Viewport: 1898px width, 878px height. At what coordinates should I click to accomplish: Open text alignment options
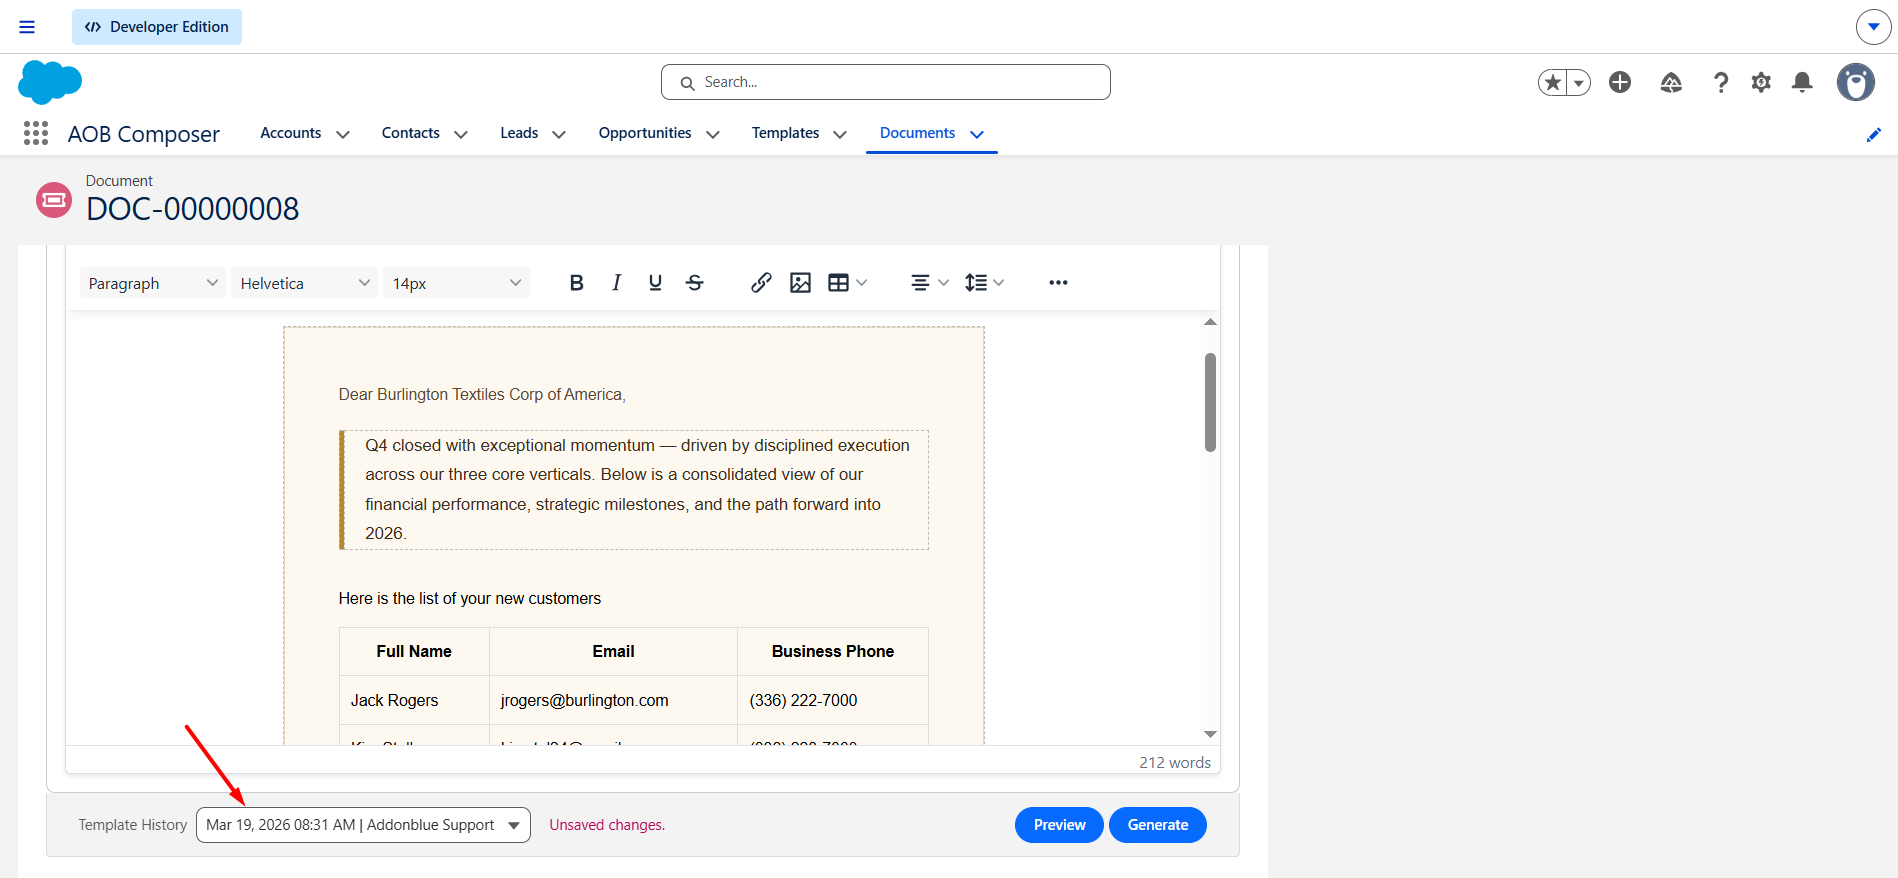tap(929, 283)
